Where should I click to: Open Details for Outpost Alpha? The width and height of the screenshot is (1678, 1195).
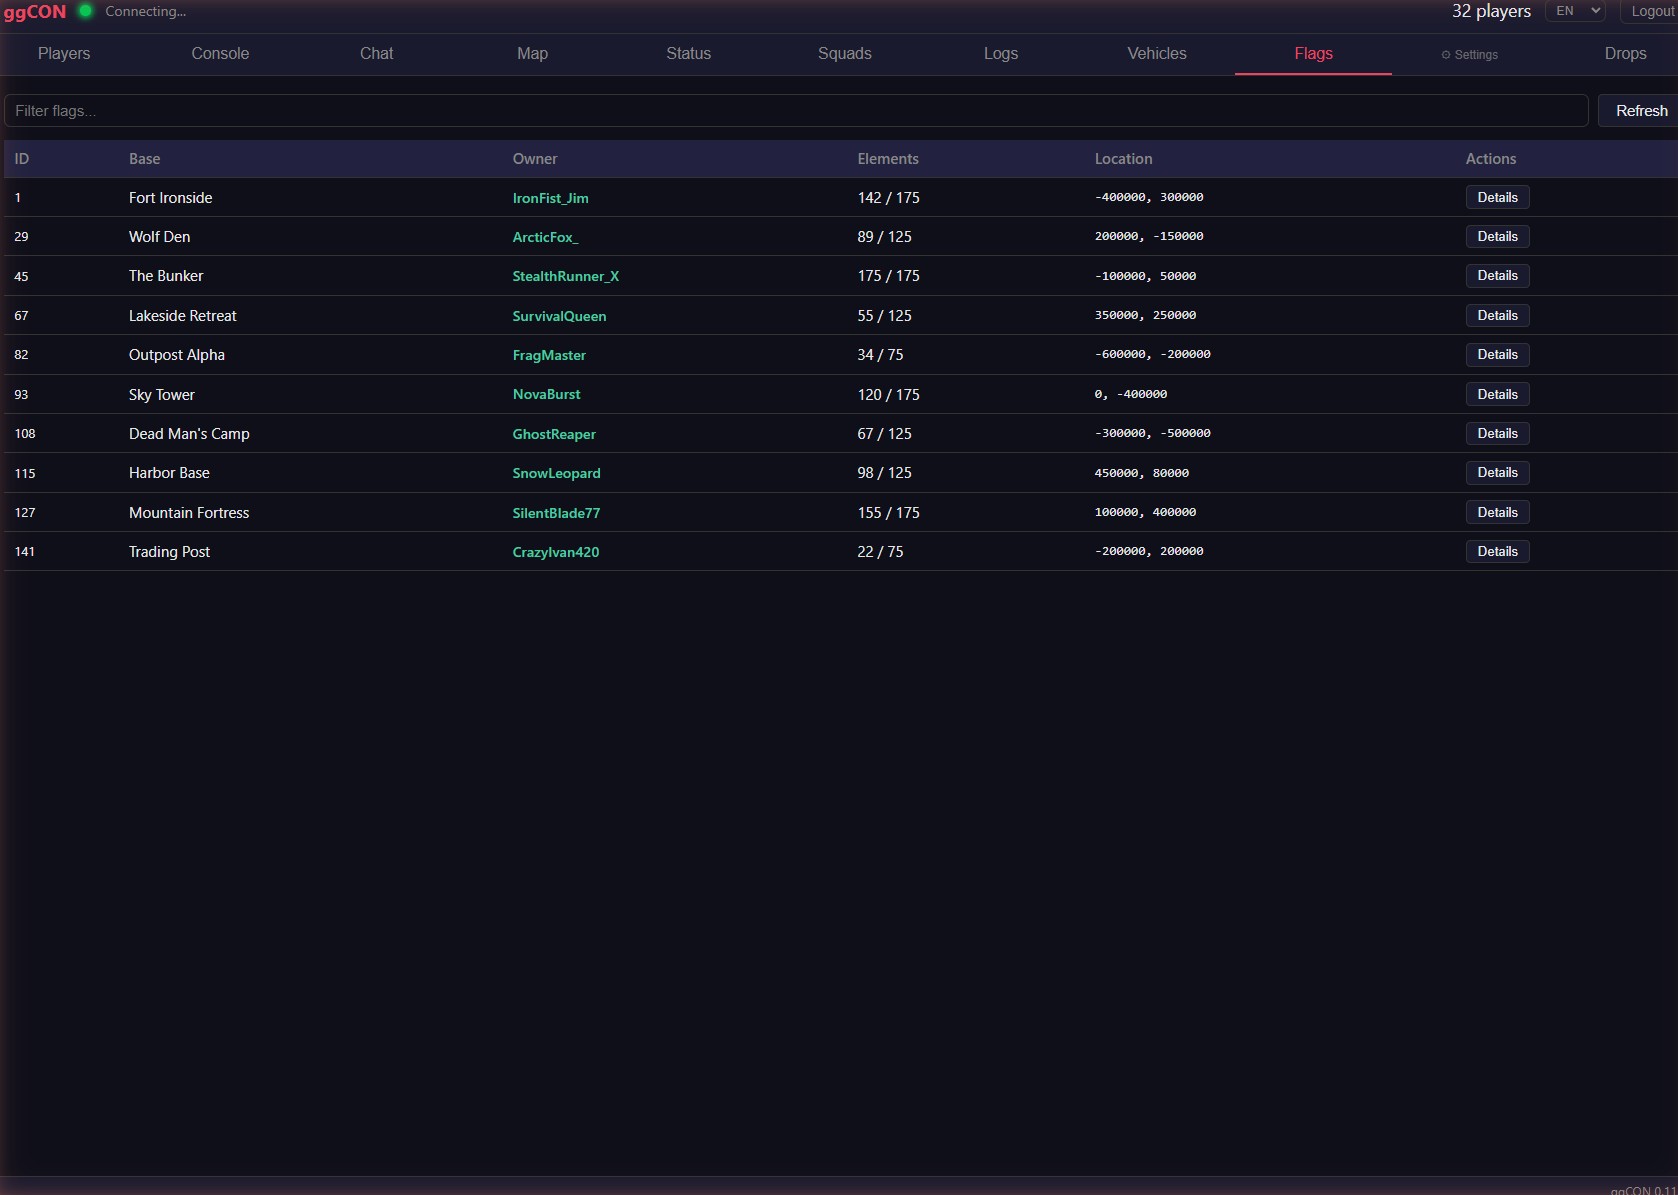pos(1497,355)
